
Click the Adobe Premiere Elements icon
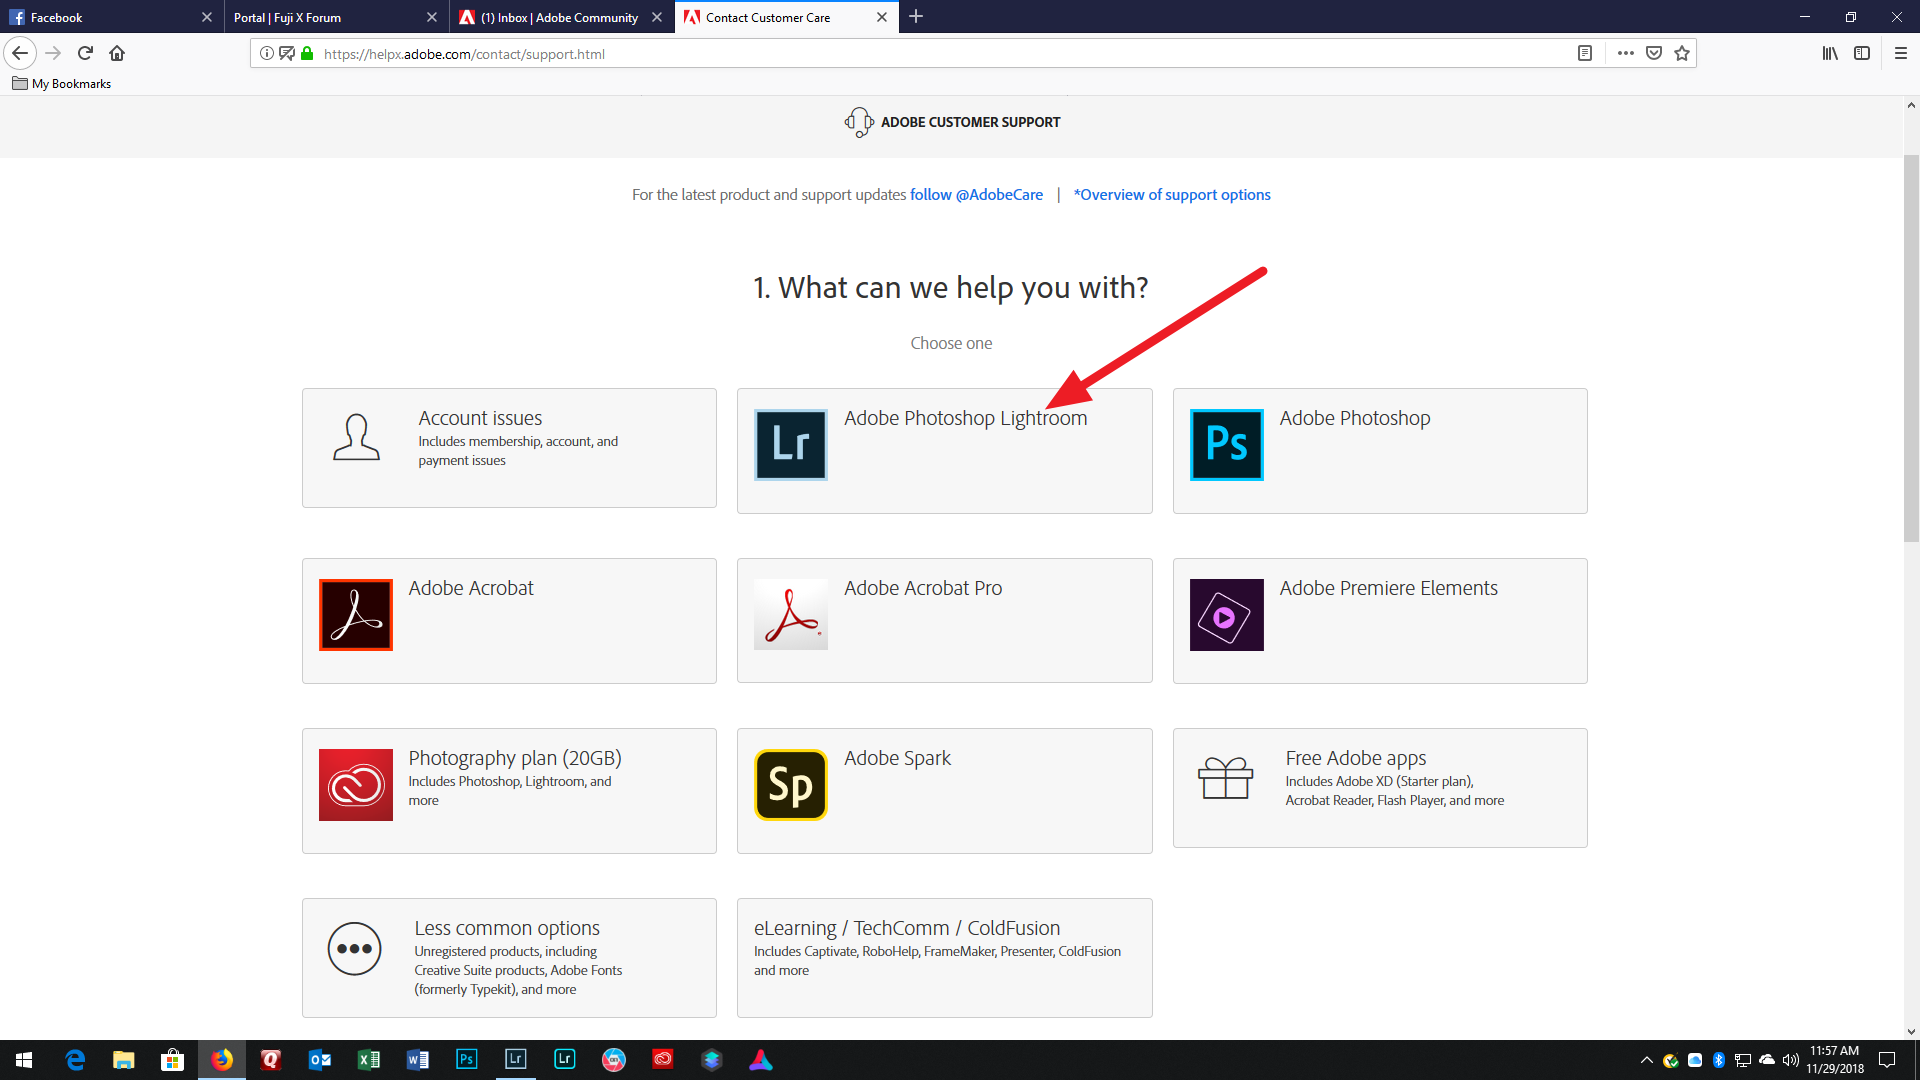(1226, 615)
